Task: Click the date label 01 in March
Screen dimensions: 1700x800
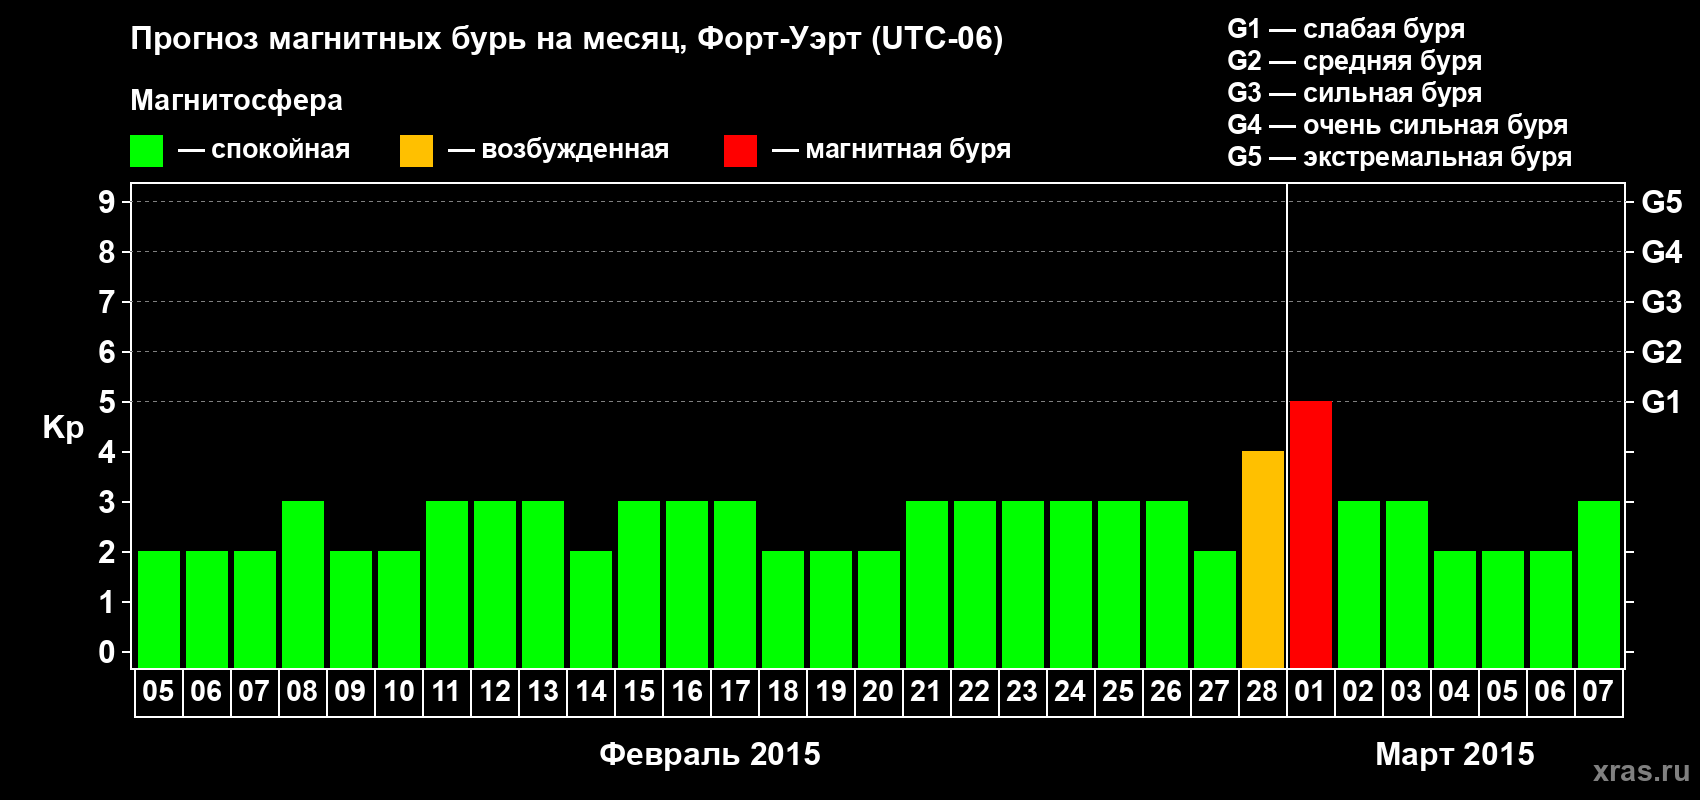Action: pyautogui.click(x=1310, y=691)
